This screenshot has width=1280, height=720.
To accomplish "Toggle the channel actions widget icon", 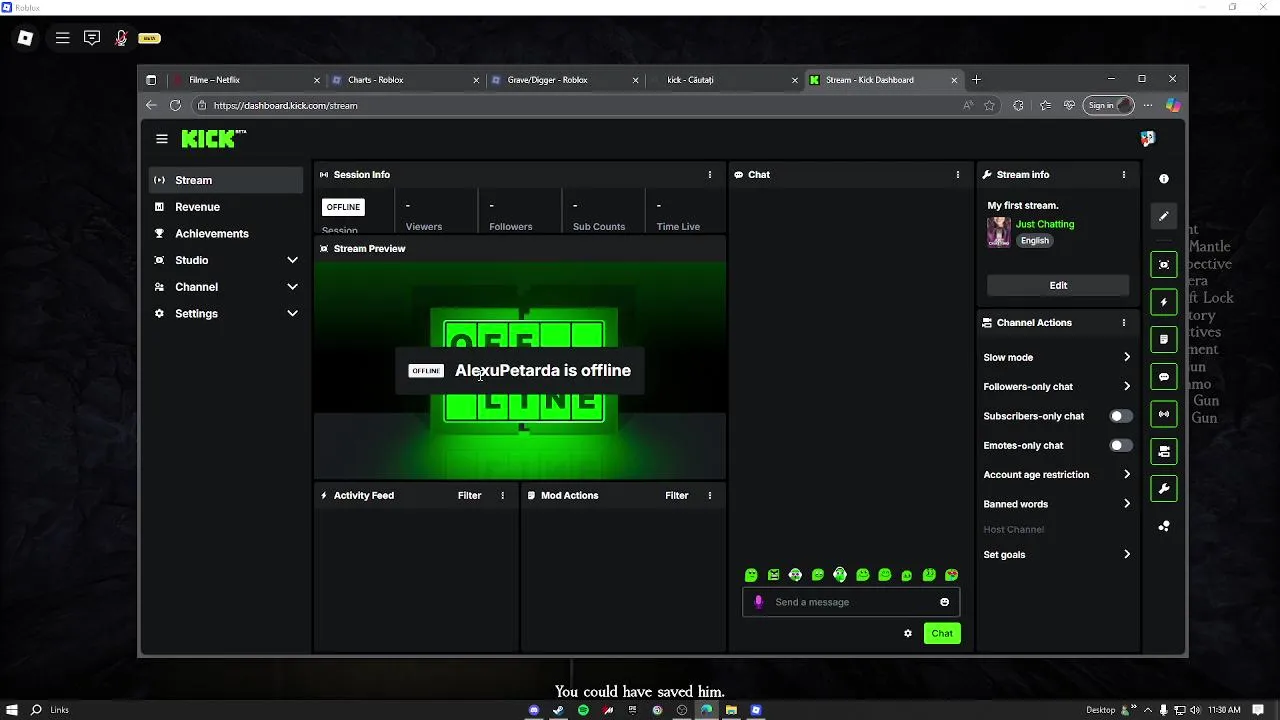I will click(1164, 452).
